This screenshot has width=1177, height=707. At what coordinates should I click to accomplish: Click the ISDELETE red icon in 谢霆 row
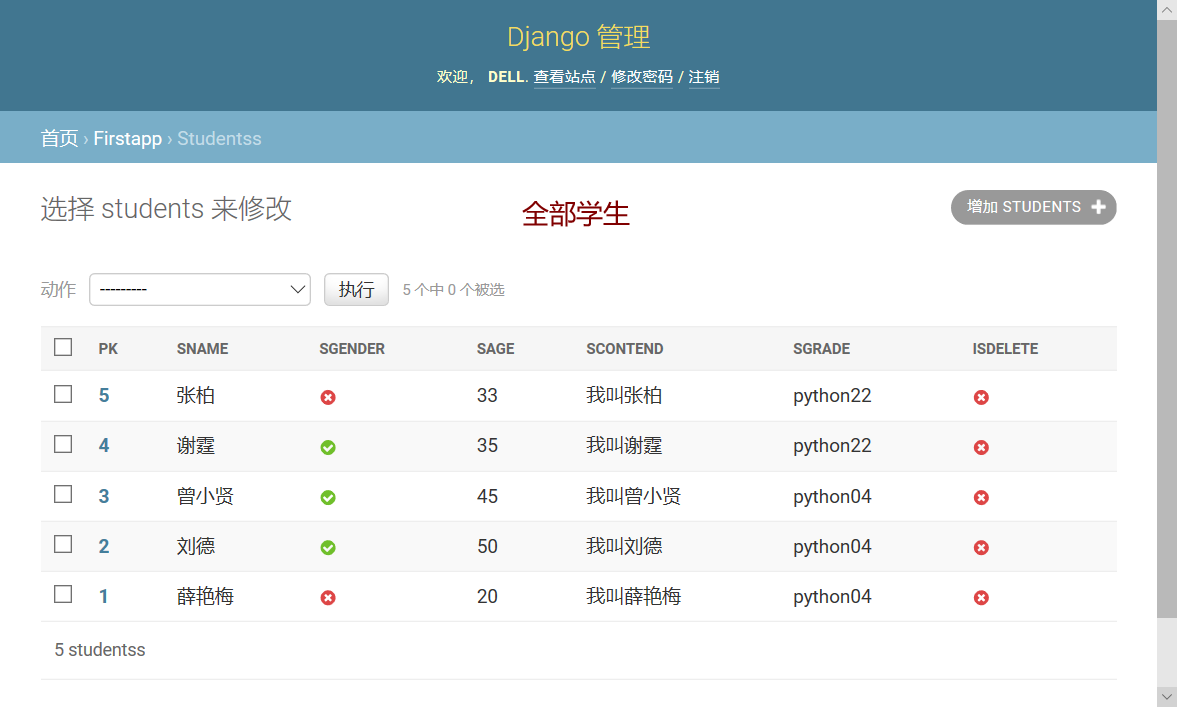click(x=981, y=447)
